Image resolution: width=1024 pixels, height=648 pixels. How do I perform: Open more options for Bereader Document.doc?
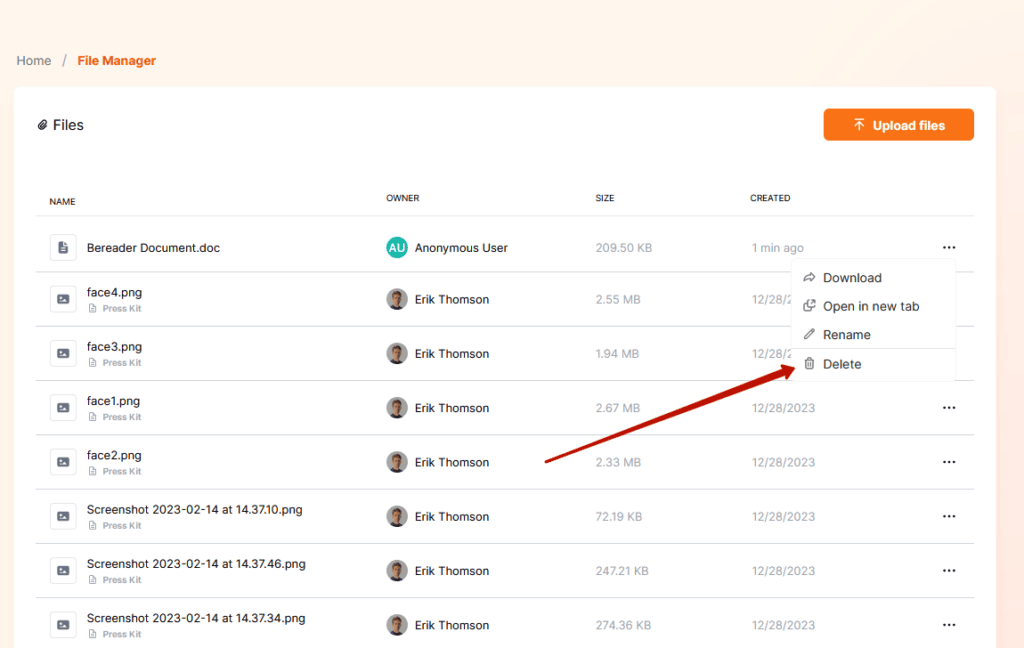[x=949, y=248]
